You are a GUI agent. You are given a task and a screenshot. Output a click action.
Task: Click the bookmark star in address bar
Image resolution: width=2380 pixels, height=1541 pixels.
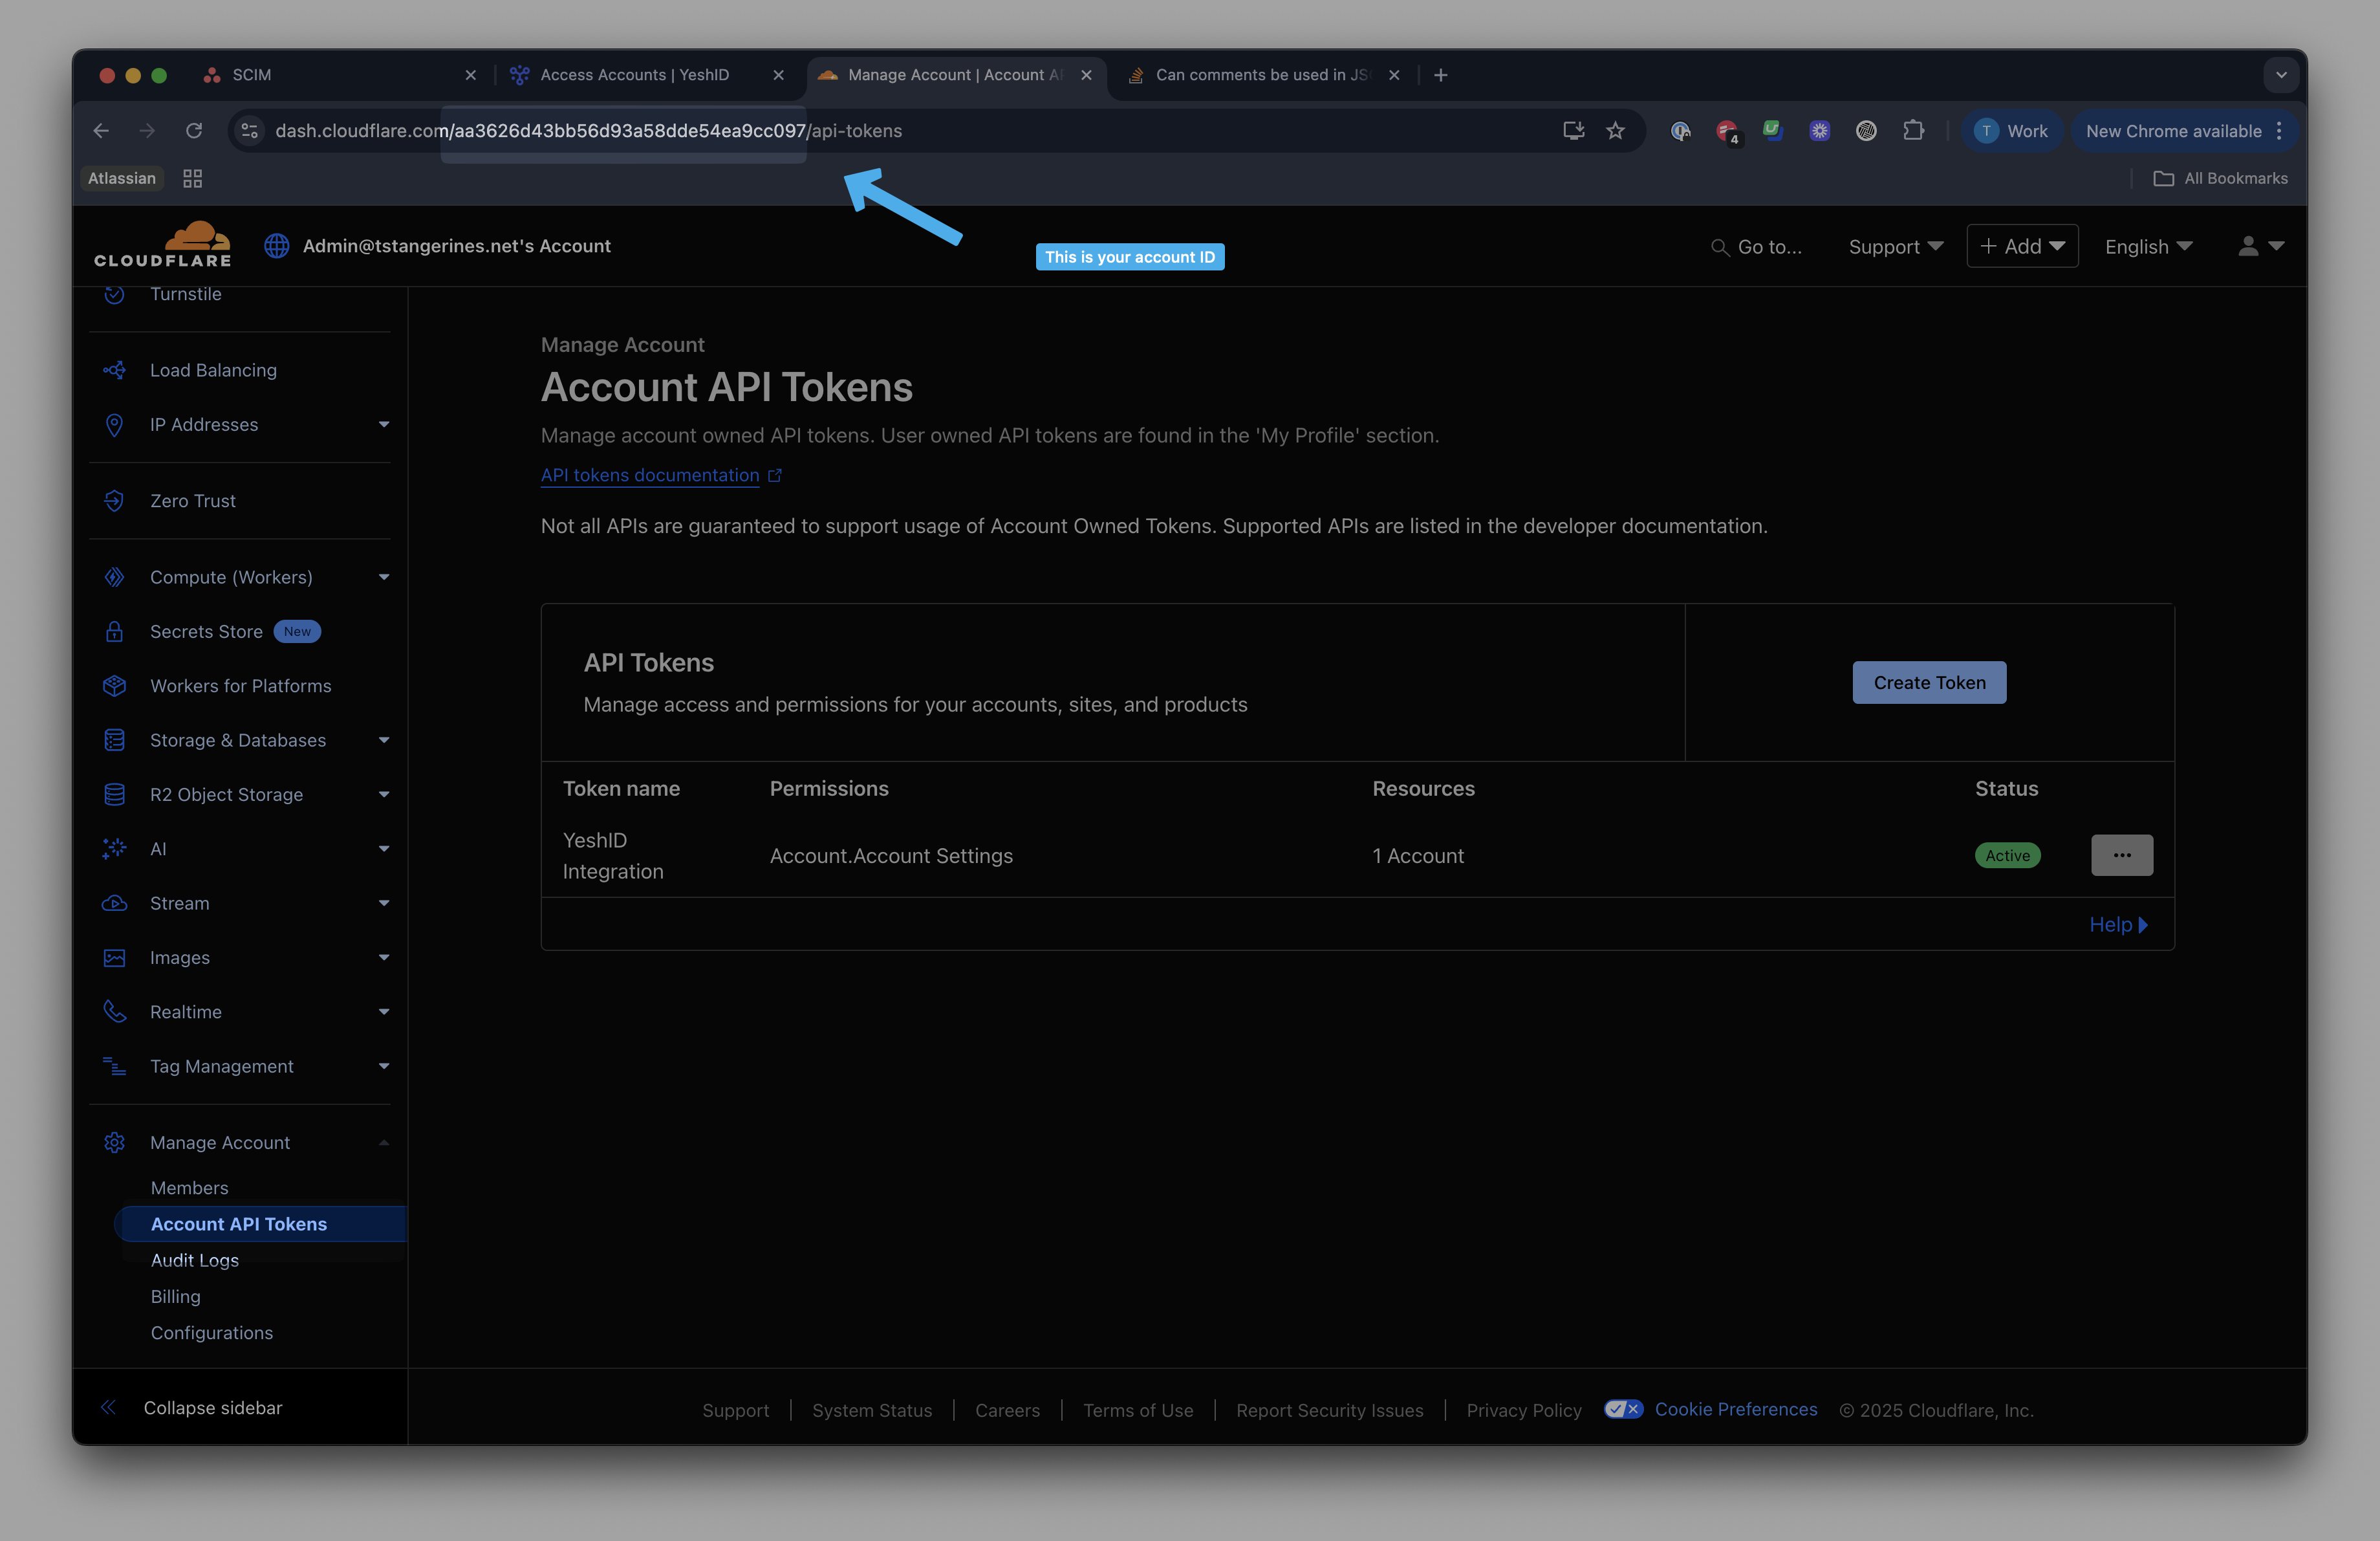click(x=1615, y=131)
